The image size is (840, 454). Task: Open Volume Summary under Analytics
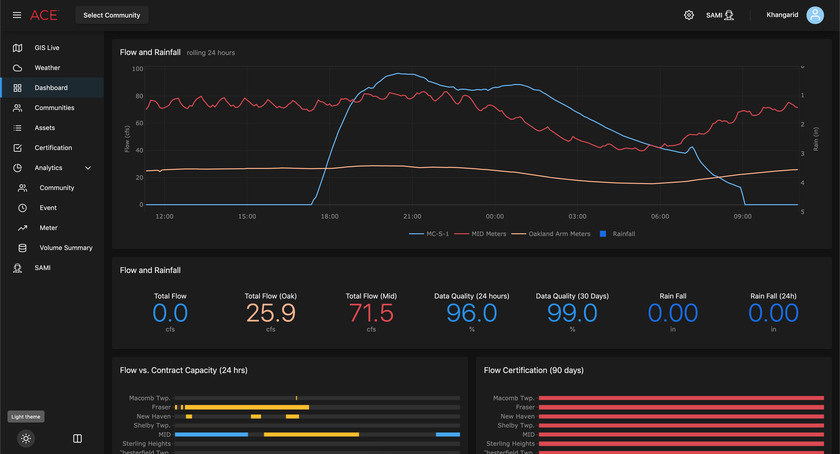point(66,248)
